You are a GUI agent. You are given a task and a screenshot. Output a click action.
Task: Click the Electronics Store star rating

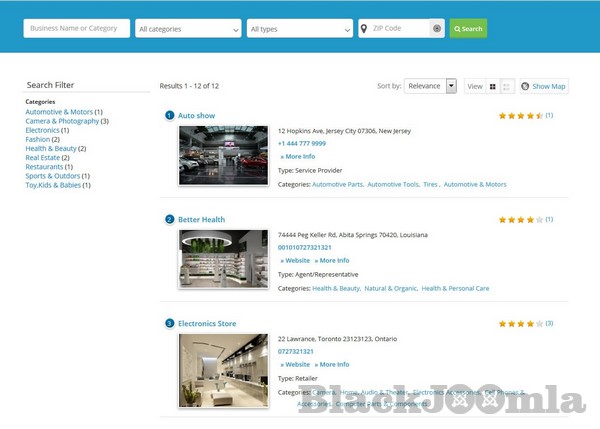click(520, 324)
